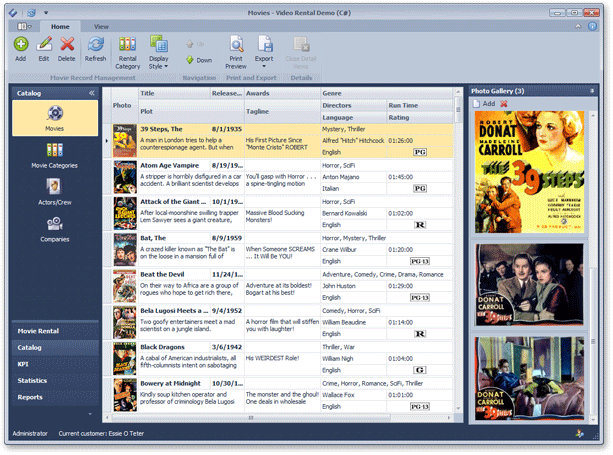This screenshot has height=455, width=613.
Task: Switch to the View ribbon tab
Action: [x=101, y=25]
